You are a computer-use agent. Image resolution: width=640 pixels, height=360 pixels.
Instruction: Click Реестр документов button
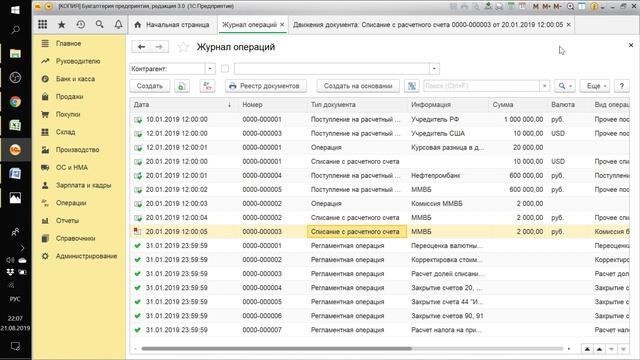(x=266, y=86)
